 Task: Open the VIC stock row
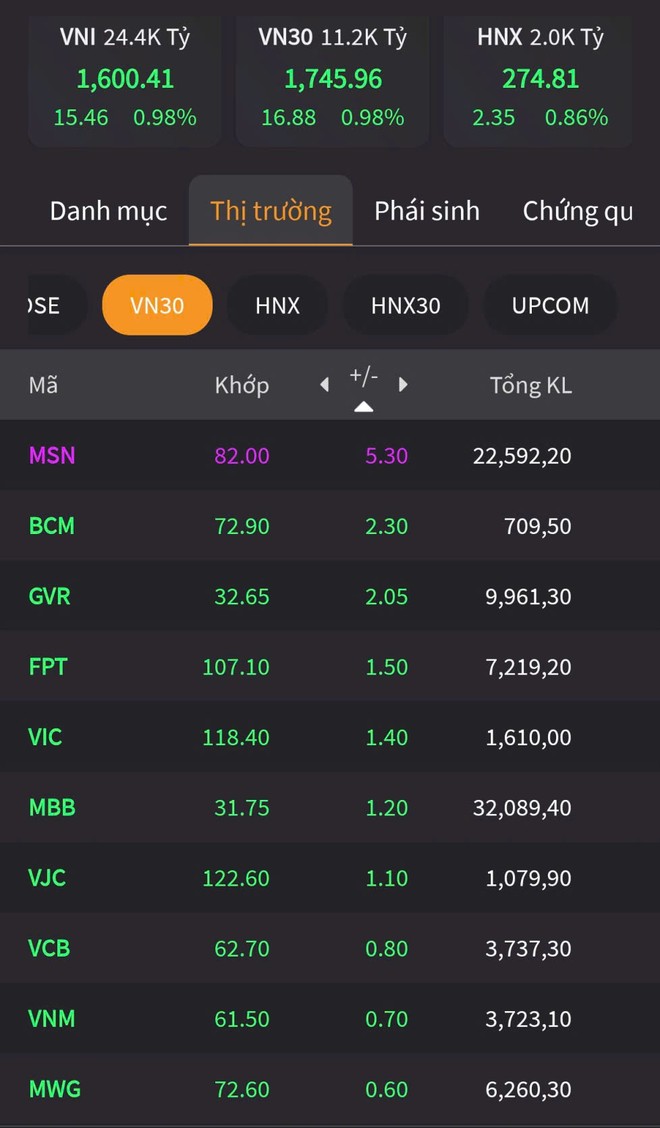point(330,737)
